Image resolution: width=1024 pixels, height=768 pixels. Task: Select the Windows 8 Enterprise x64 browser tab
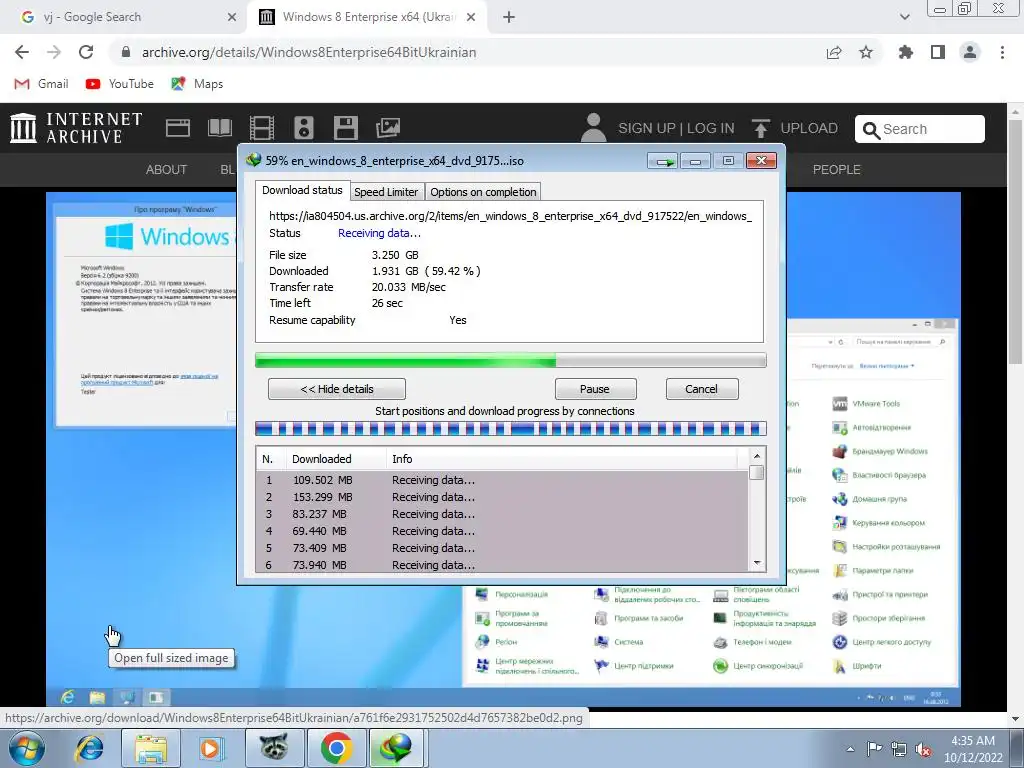[368, 17]
